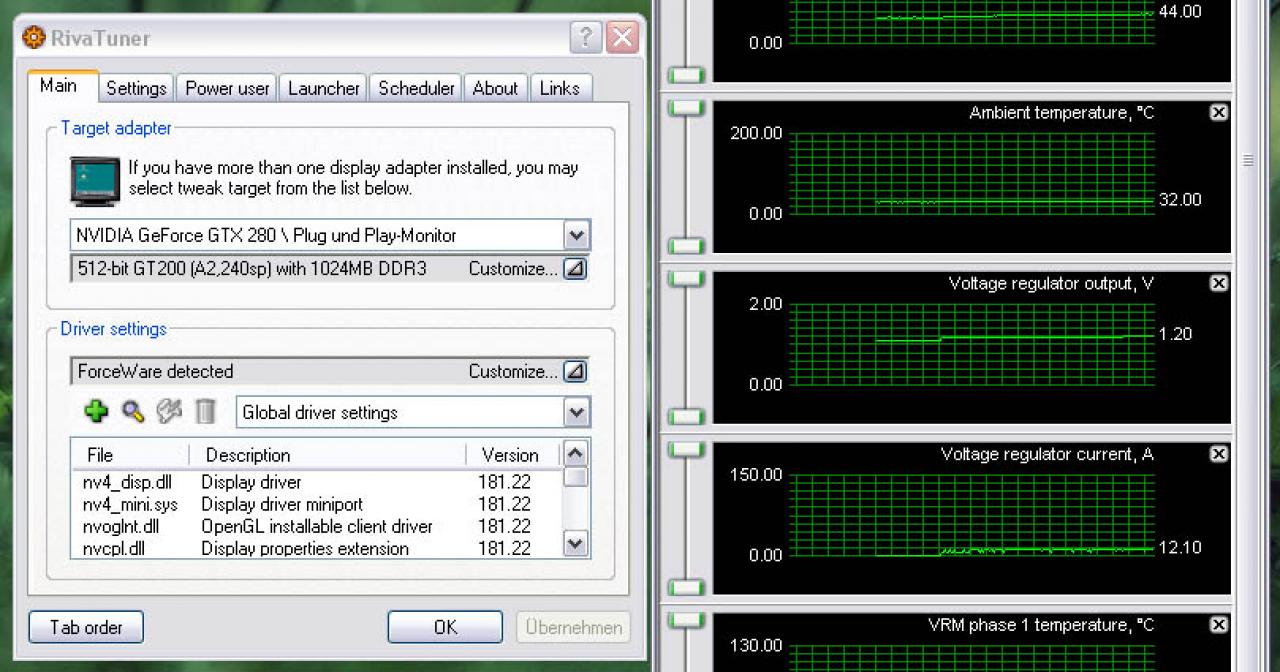
Task: Open the About tab
Action: (495, 88)
